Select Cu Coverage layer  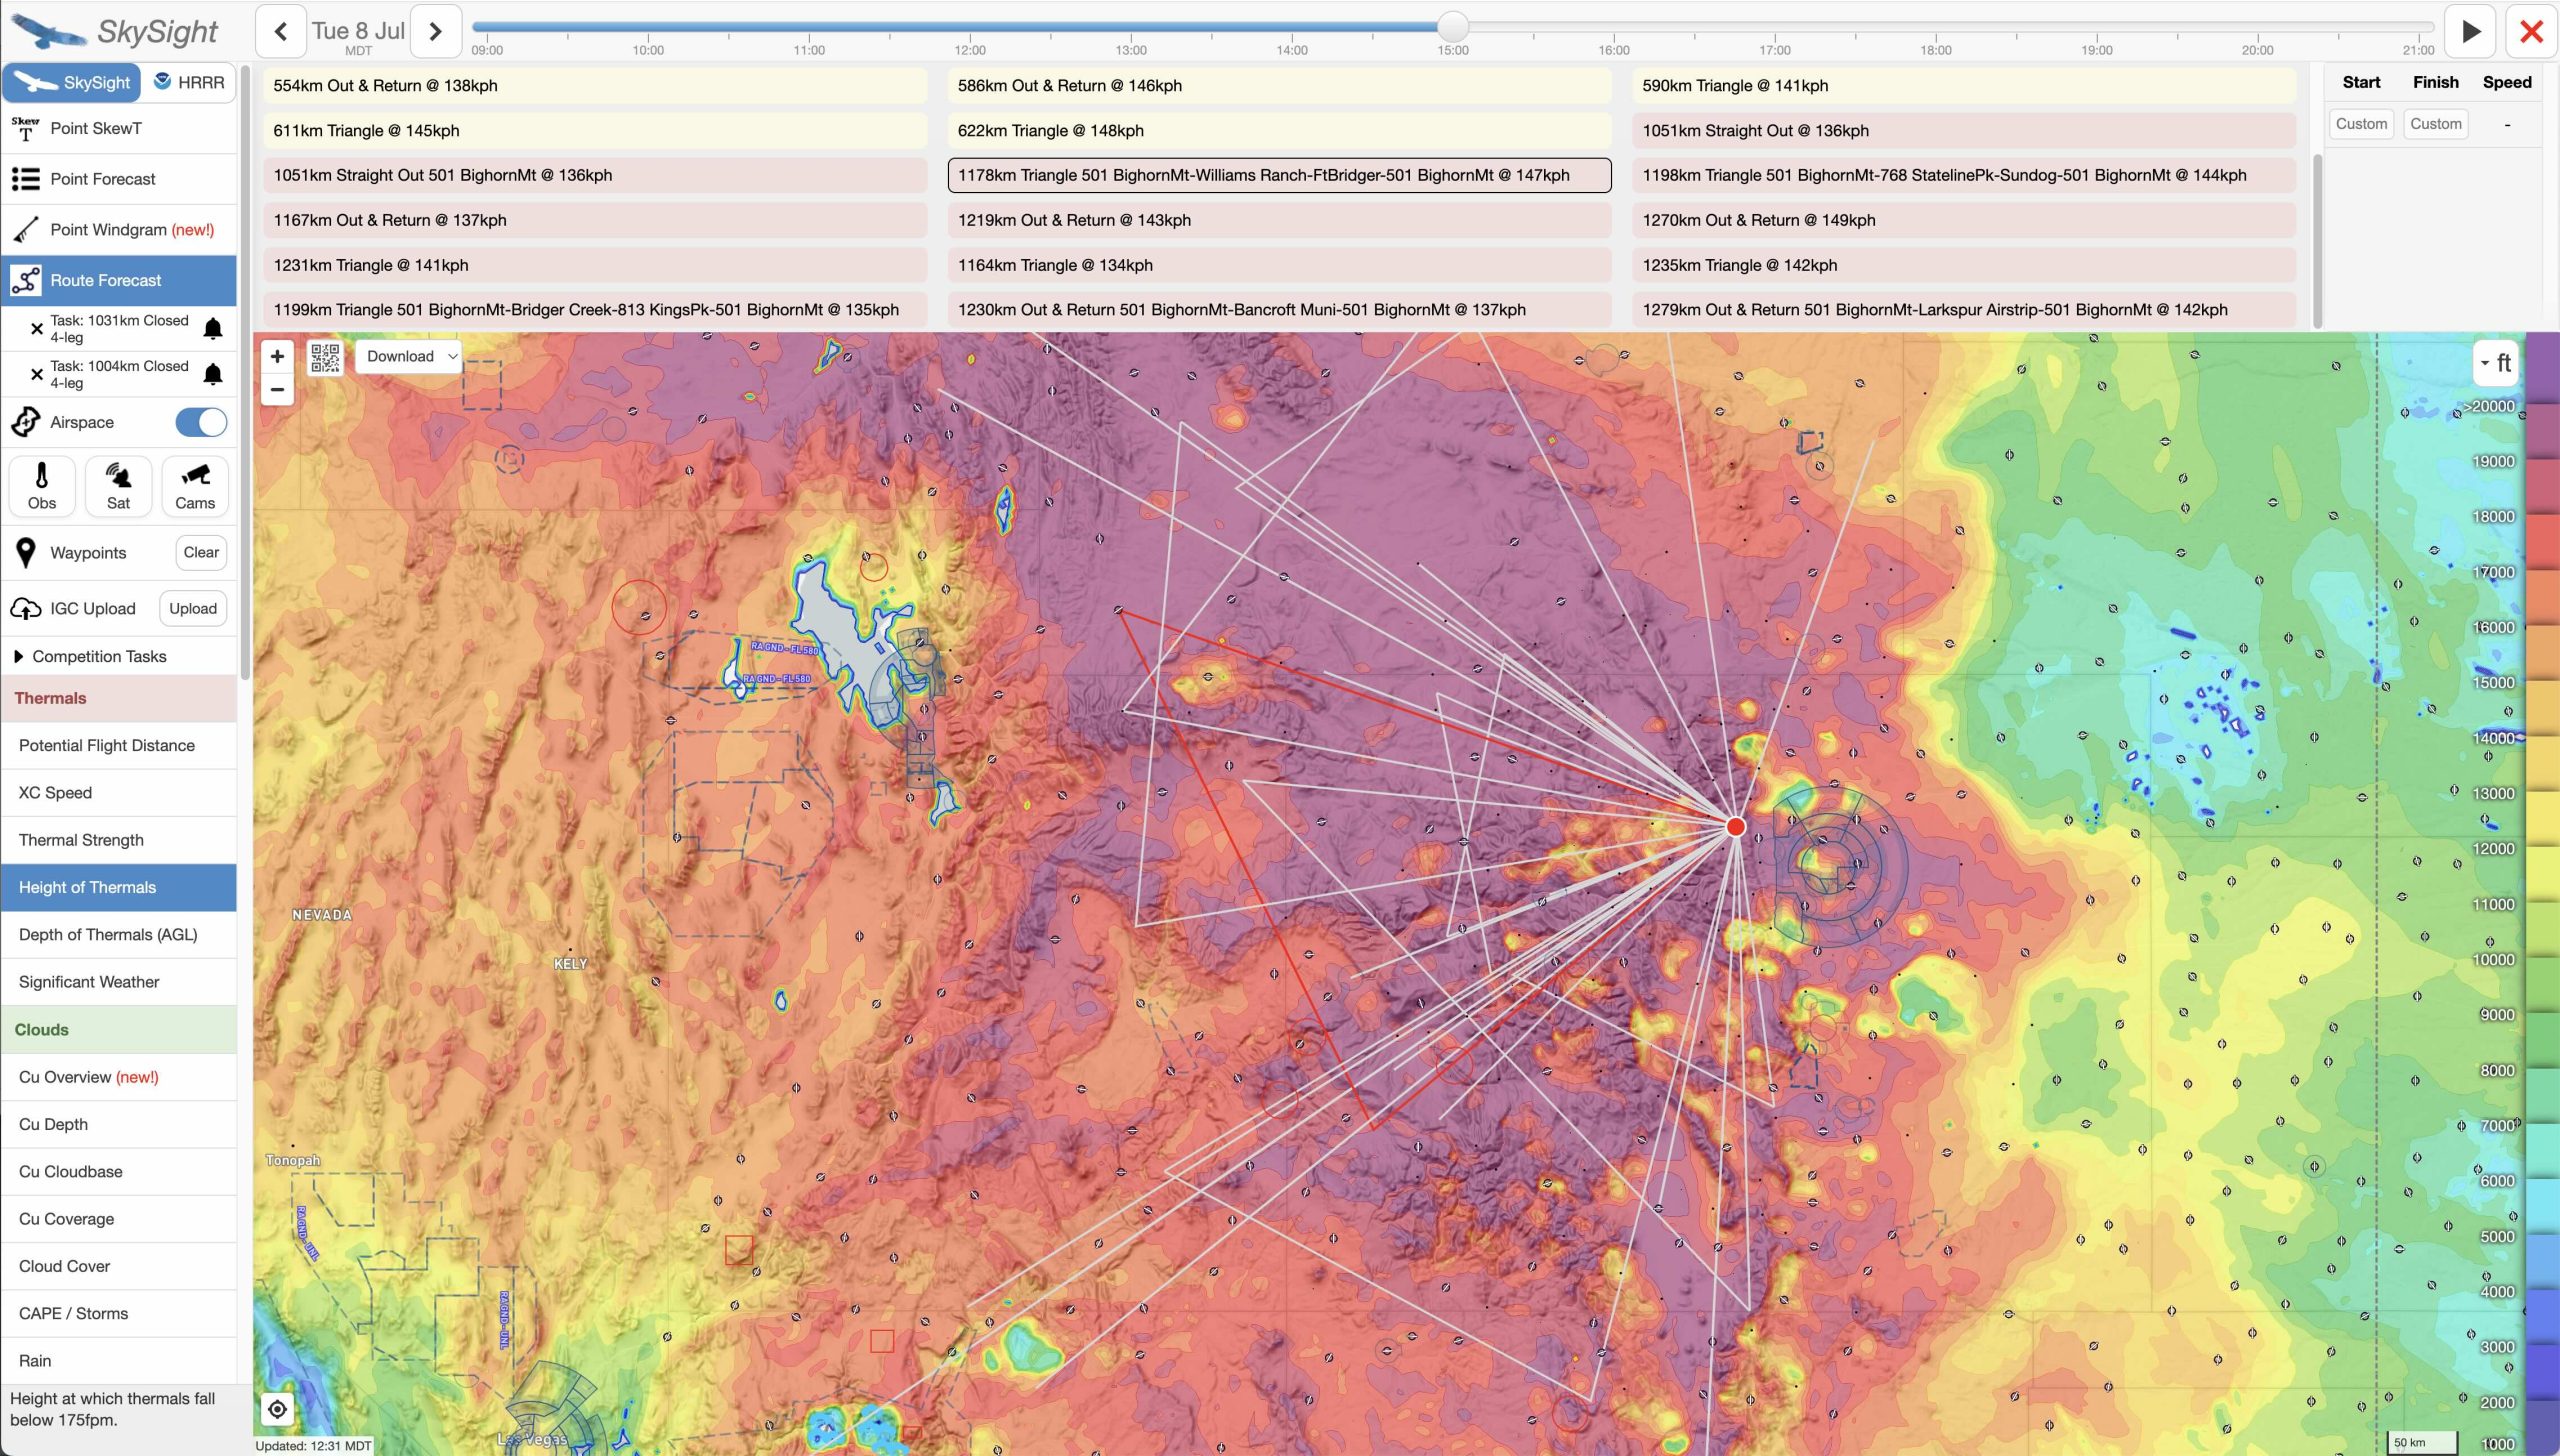119,1219
